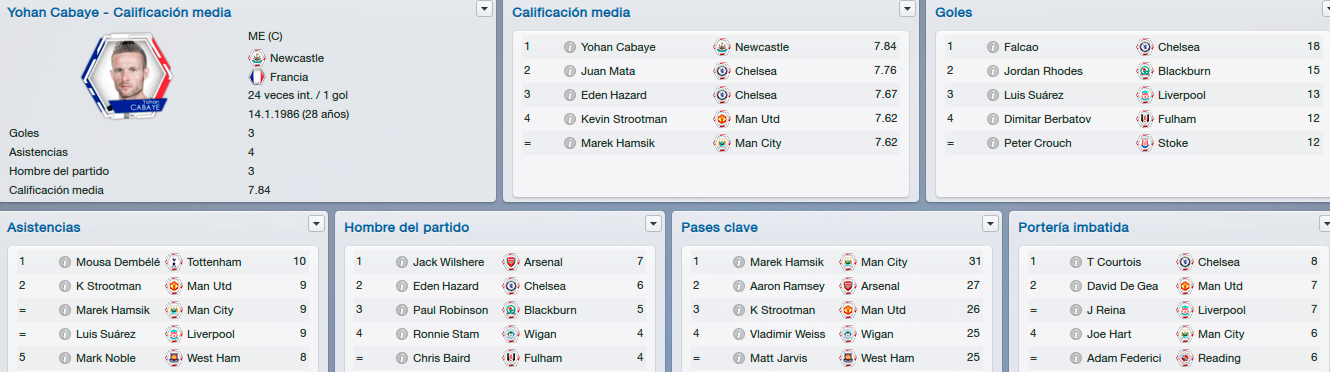Click info icon next to T Courtois
This screenshot has width=1330, height=372.
(1076, 262)
